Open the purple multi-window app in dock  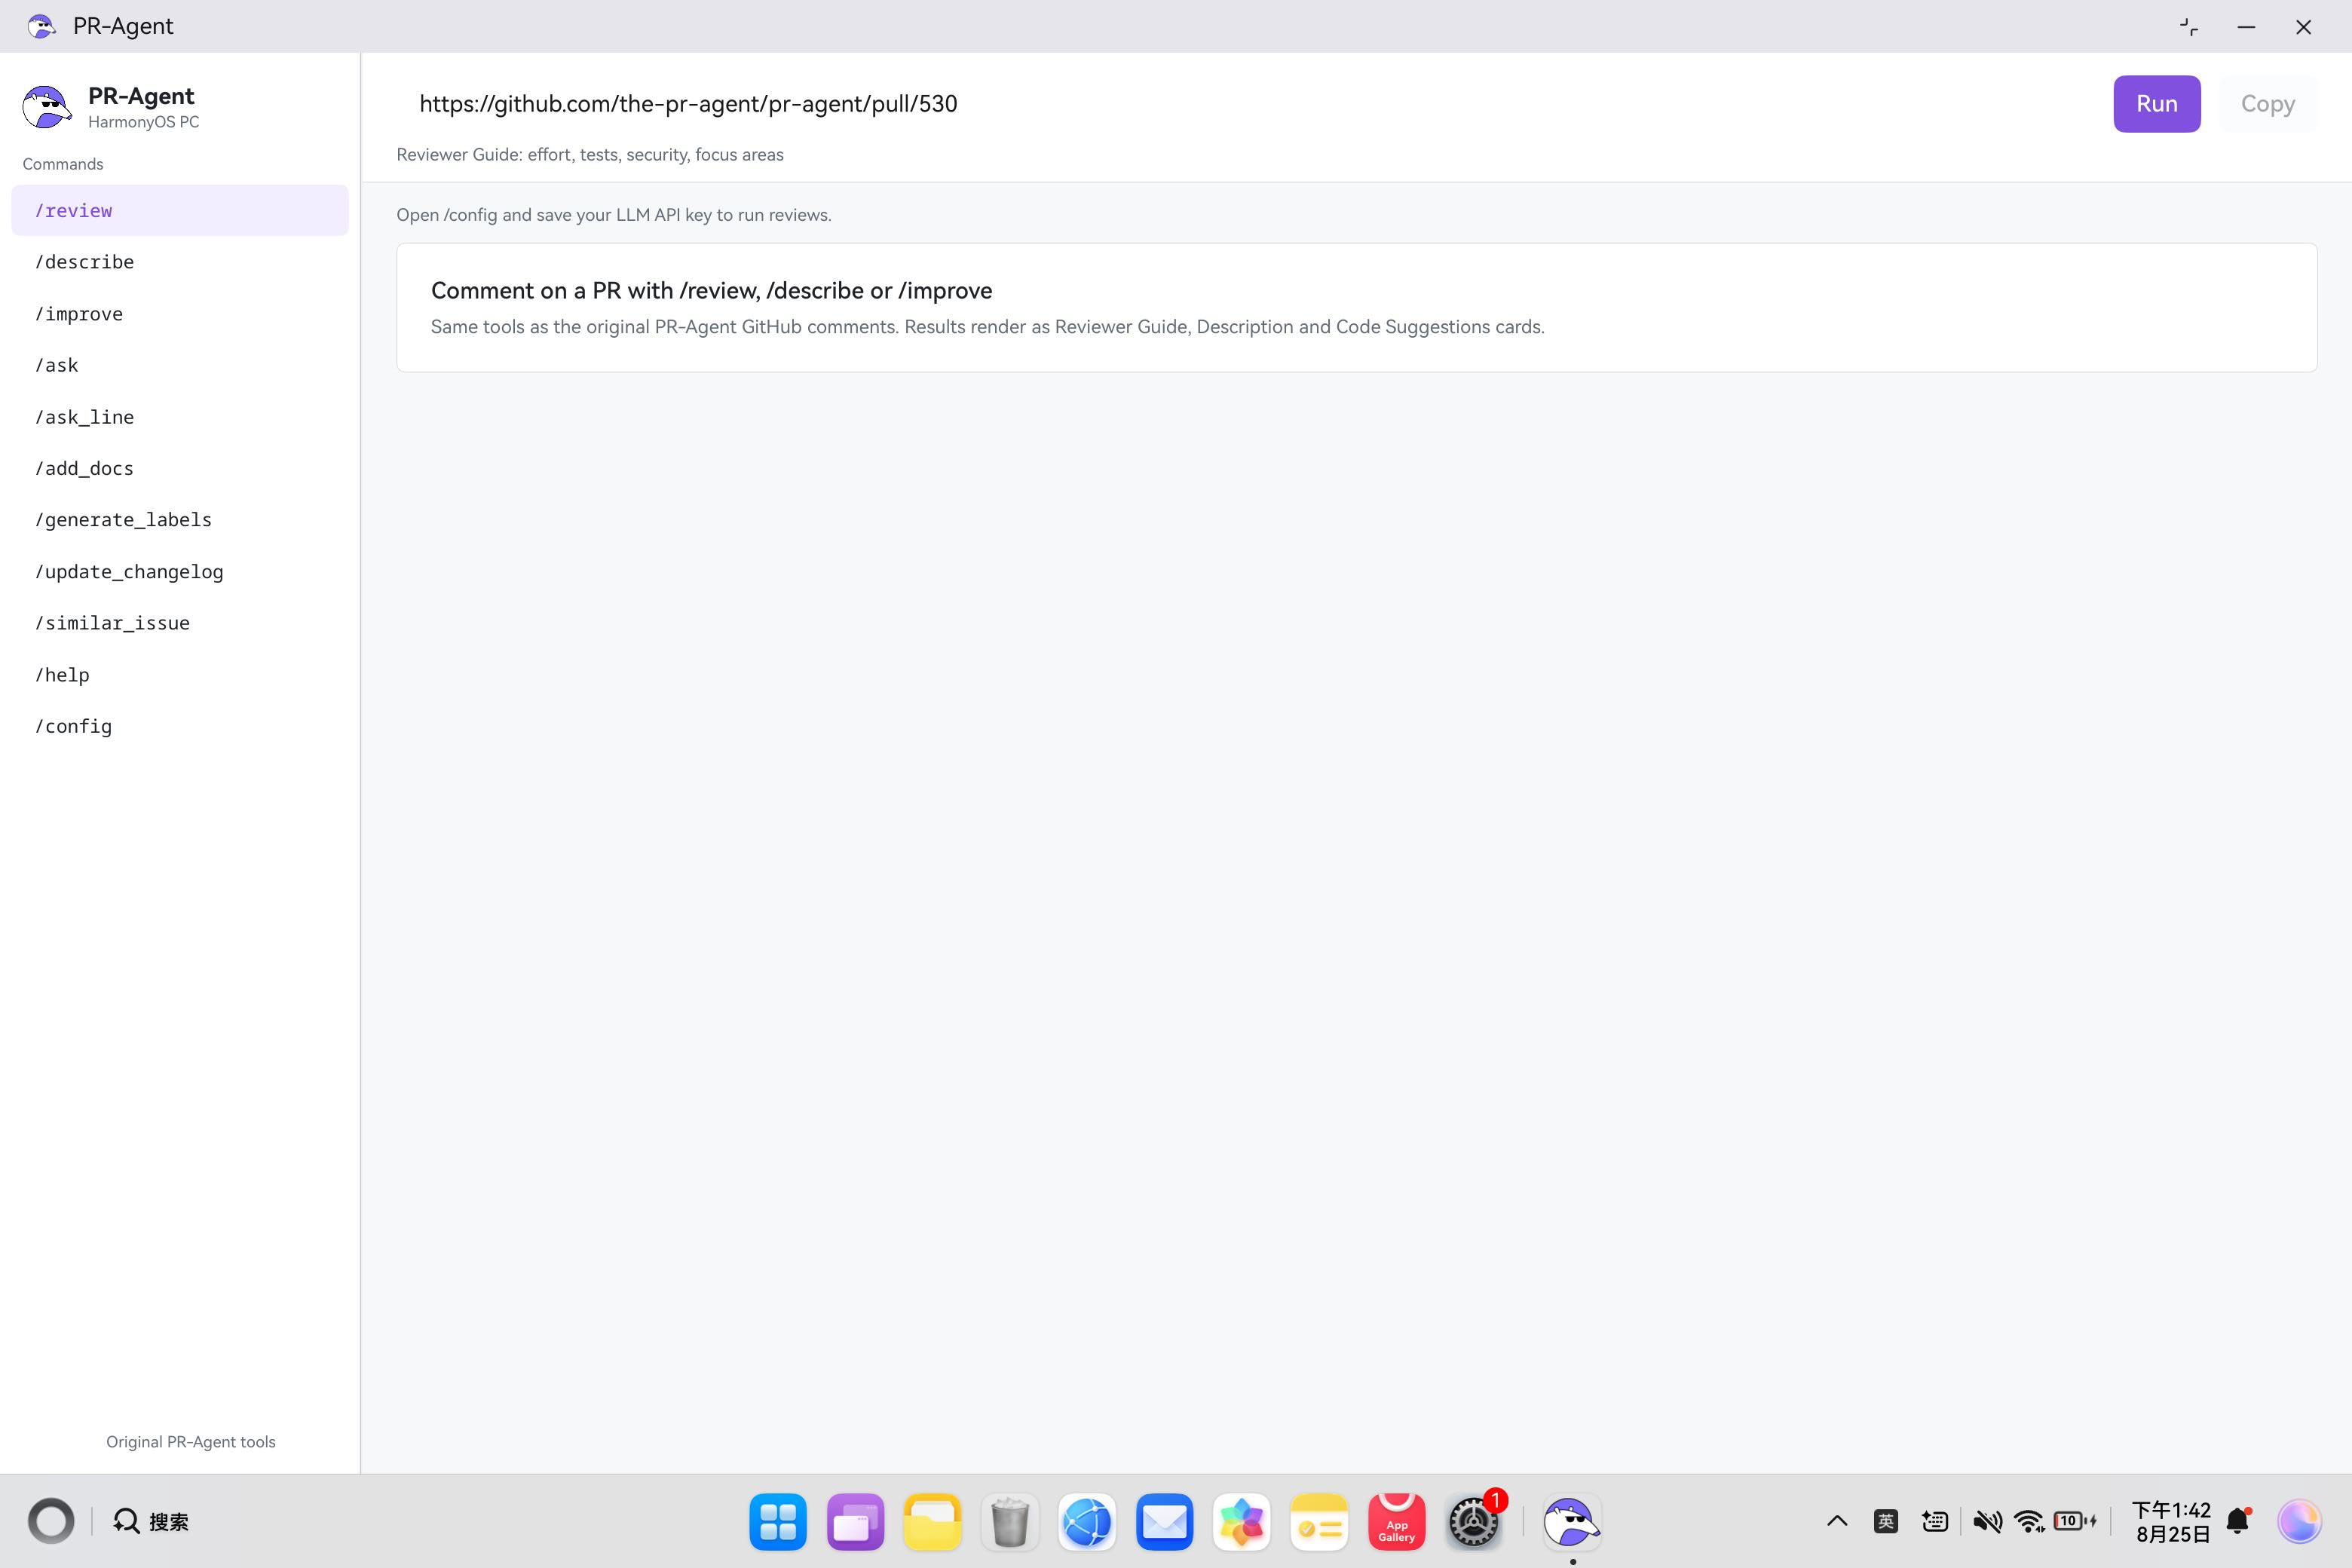tap(855, 1522)
